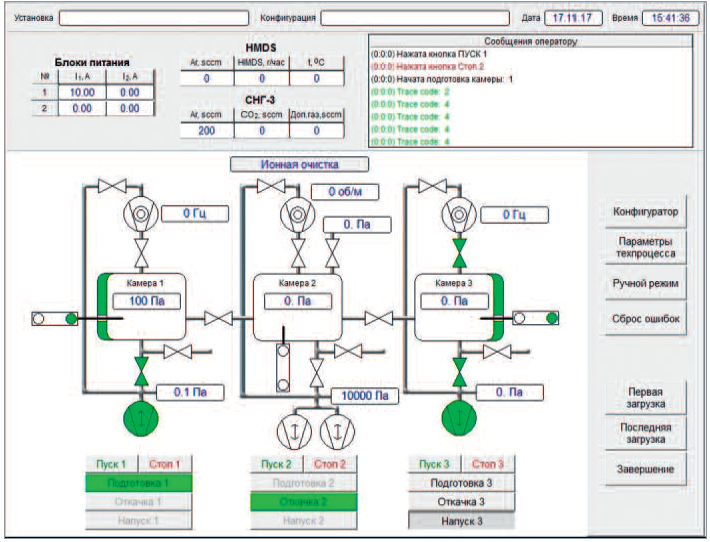The height and width of the screenshot is (542, 710).
Task: Click the white valve directly above Камера 1
Action: point(141,253)
